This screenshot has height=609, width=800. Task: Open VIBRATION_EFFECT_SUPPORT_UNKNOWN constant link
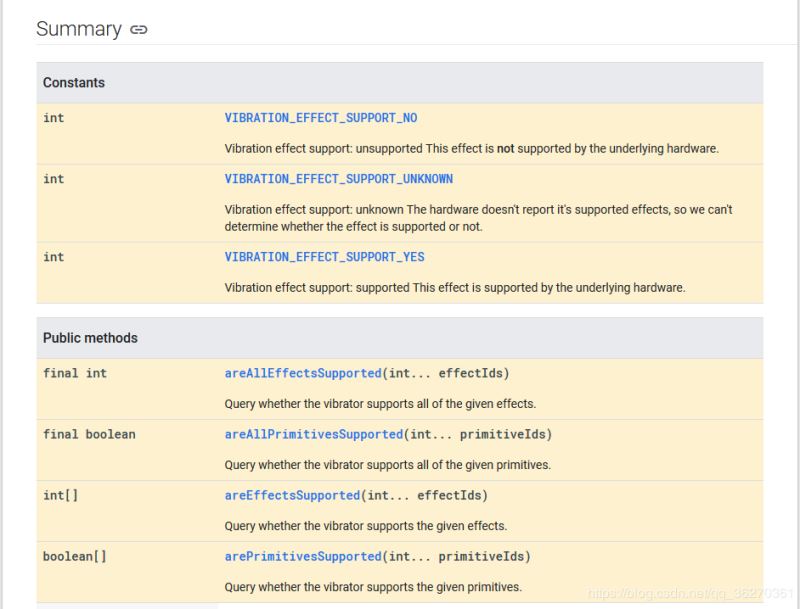[x=338, y=179]
